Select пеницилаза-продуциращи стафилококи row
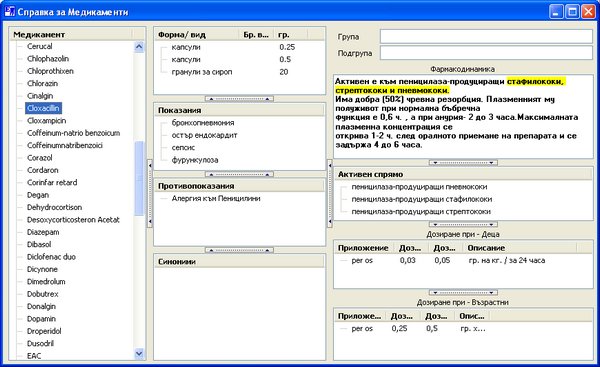 (422, 199)
